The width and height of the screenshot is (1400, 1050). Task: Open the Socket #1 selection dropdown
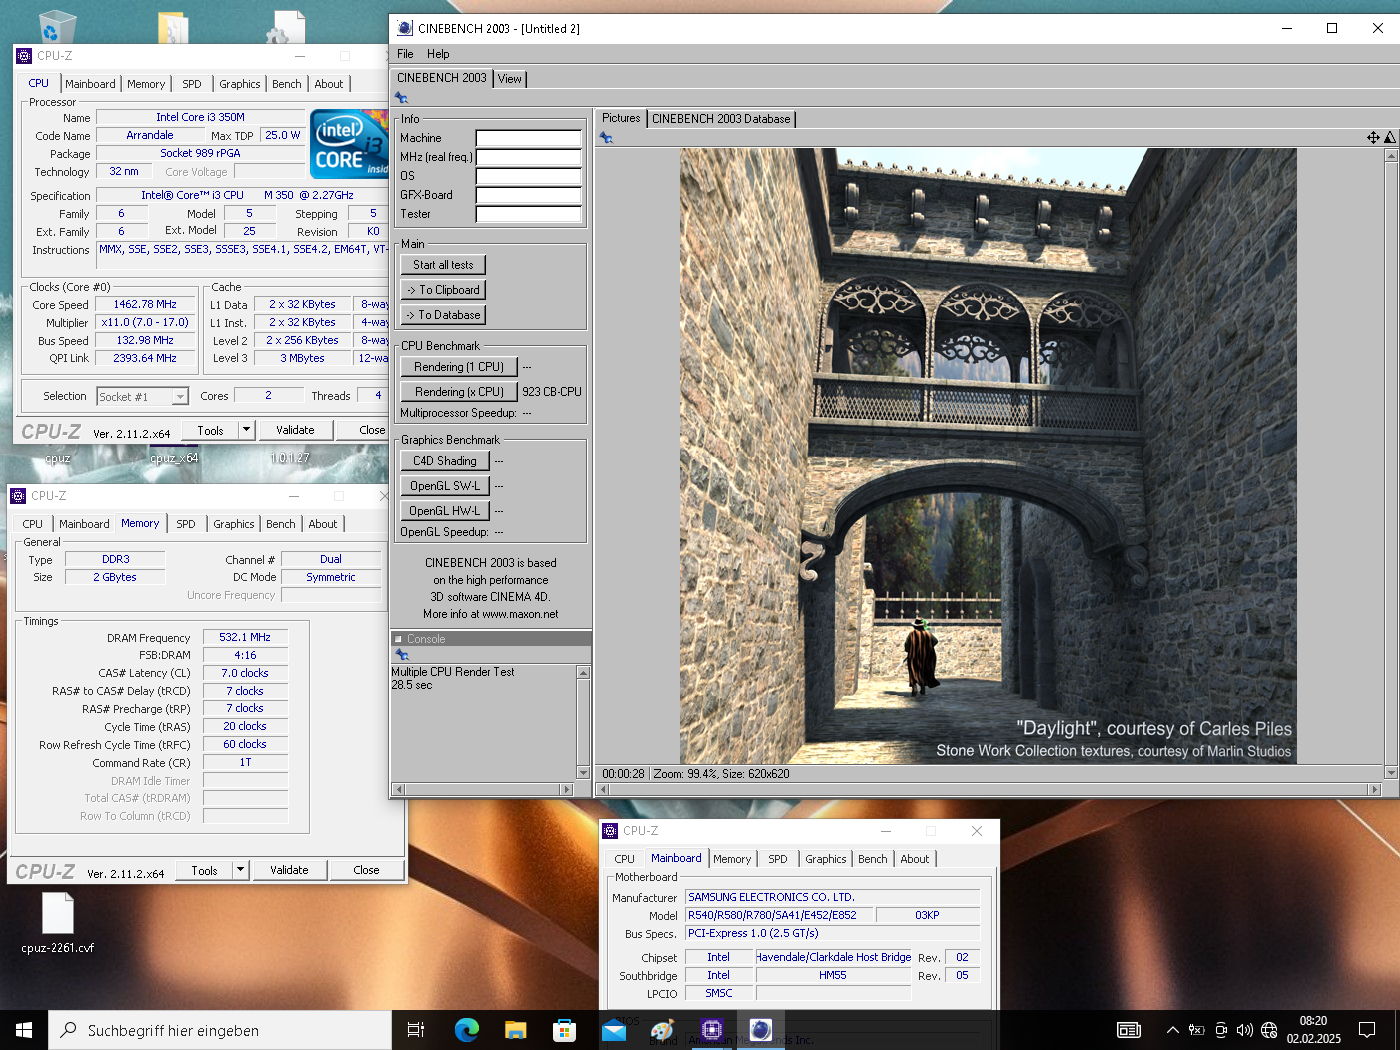[142, 397]
